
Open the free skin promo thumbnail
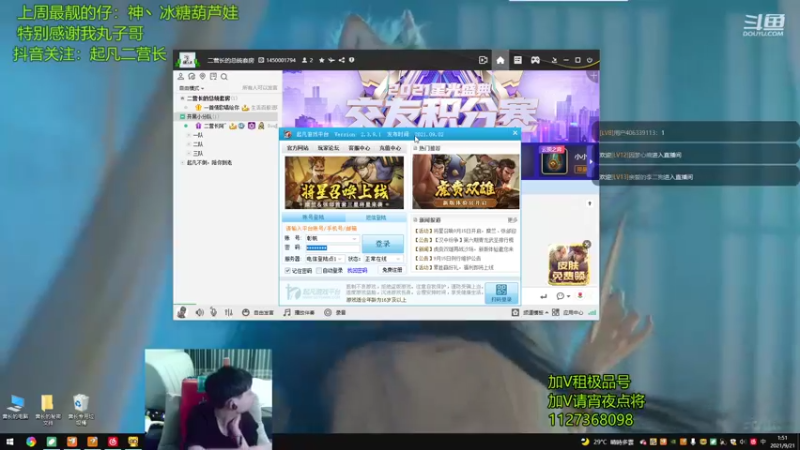pos(568,265)
